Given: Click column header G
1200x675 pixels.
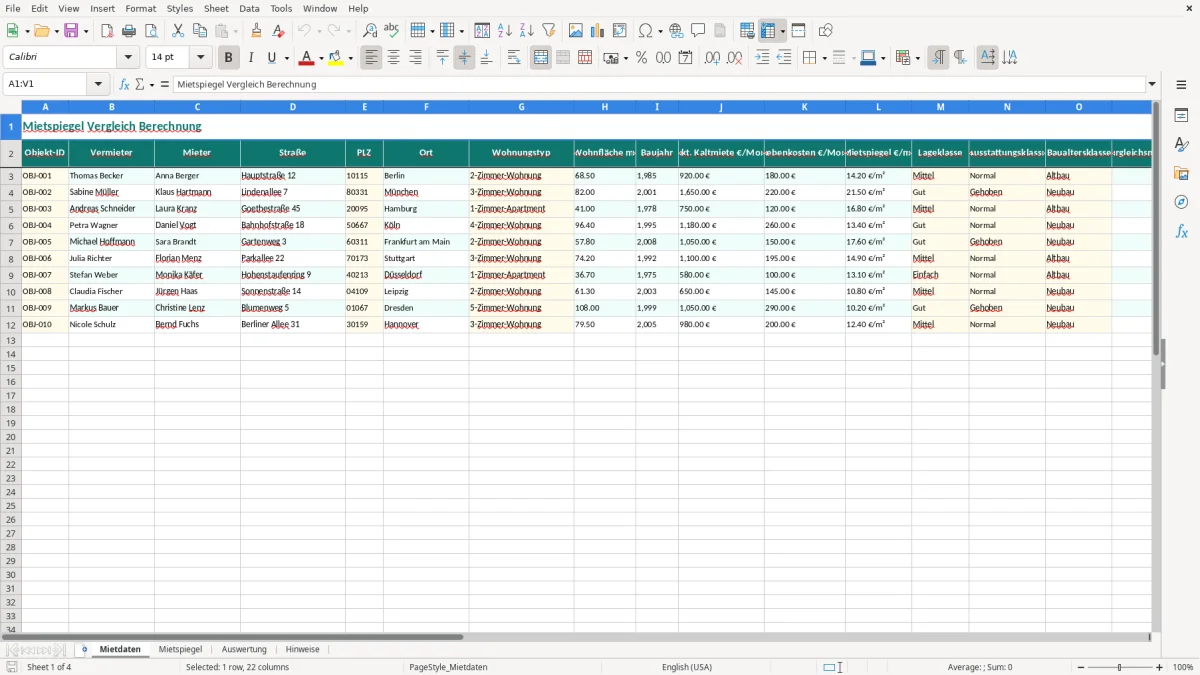Looking at the screenshot, I should click(521, 107).
